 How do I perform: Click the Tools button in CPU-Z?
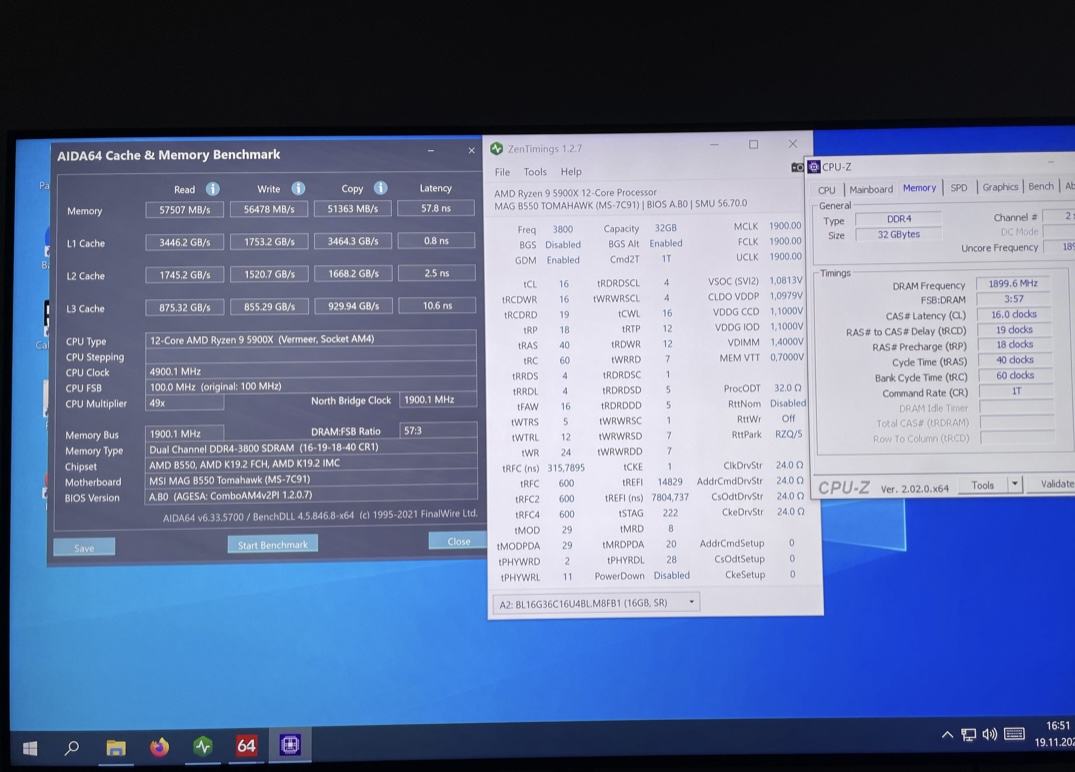[982, 485]
